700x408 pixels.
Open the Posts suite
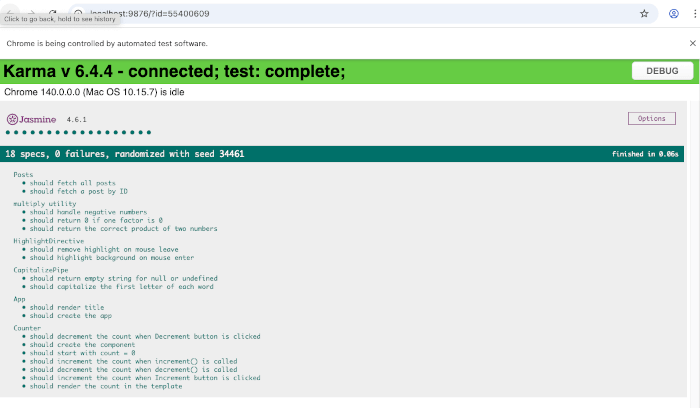(x=23, y=175)
